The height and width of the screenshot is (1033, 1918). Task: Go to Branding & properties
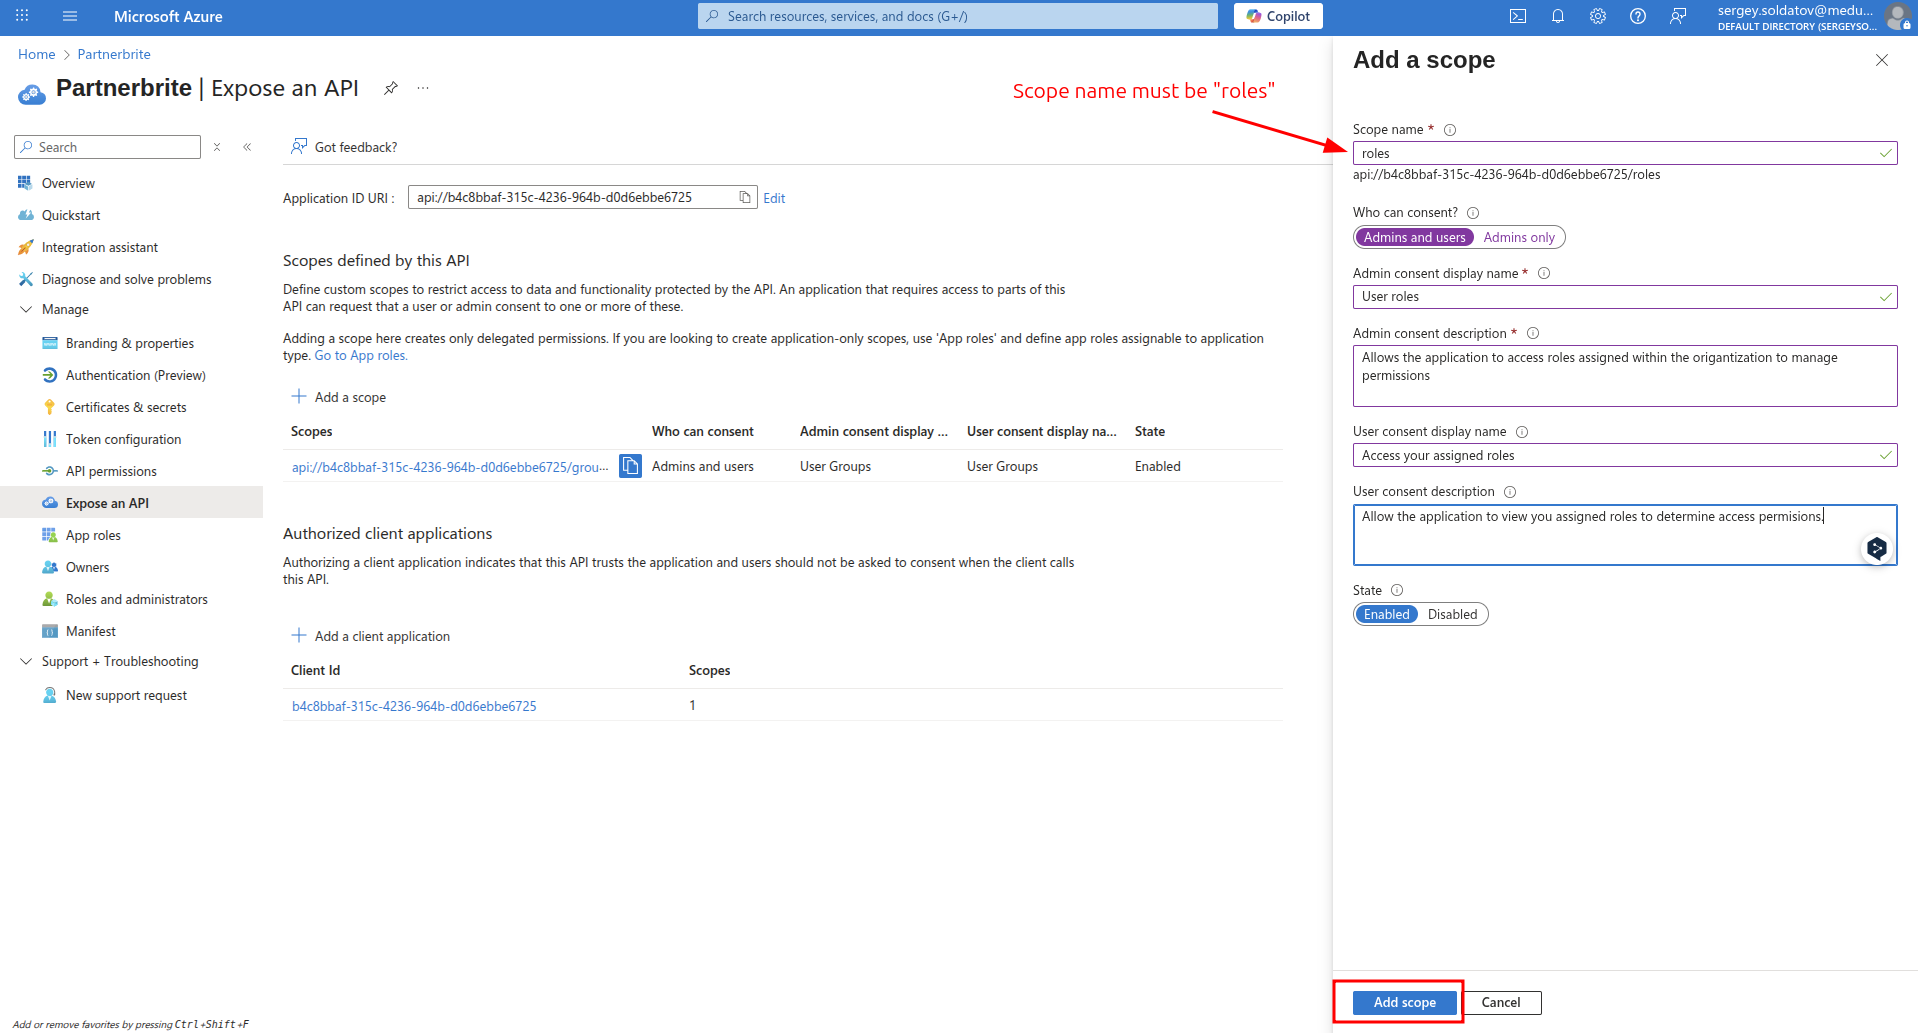tap(131, 343)
